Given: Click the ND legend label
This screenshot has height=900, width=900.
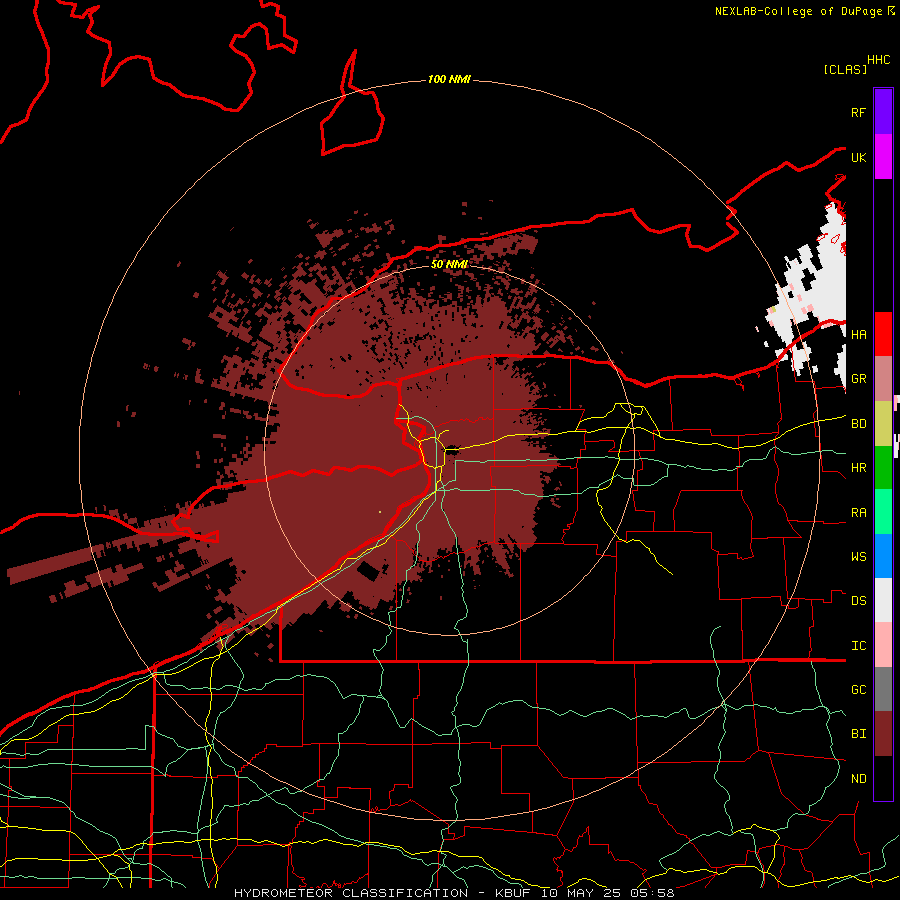Looking at the screenshot, I should pos(858,779).
